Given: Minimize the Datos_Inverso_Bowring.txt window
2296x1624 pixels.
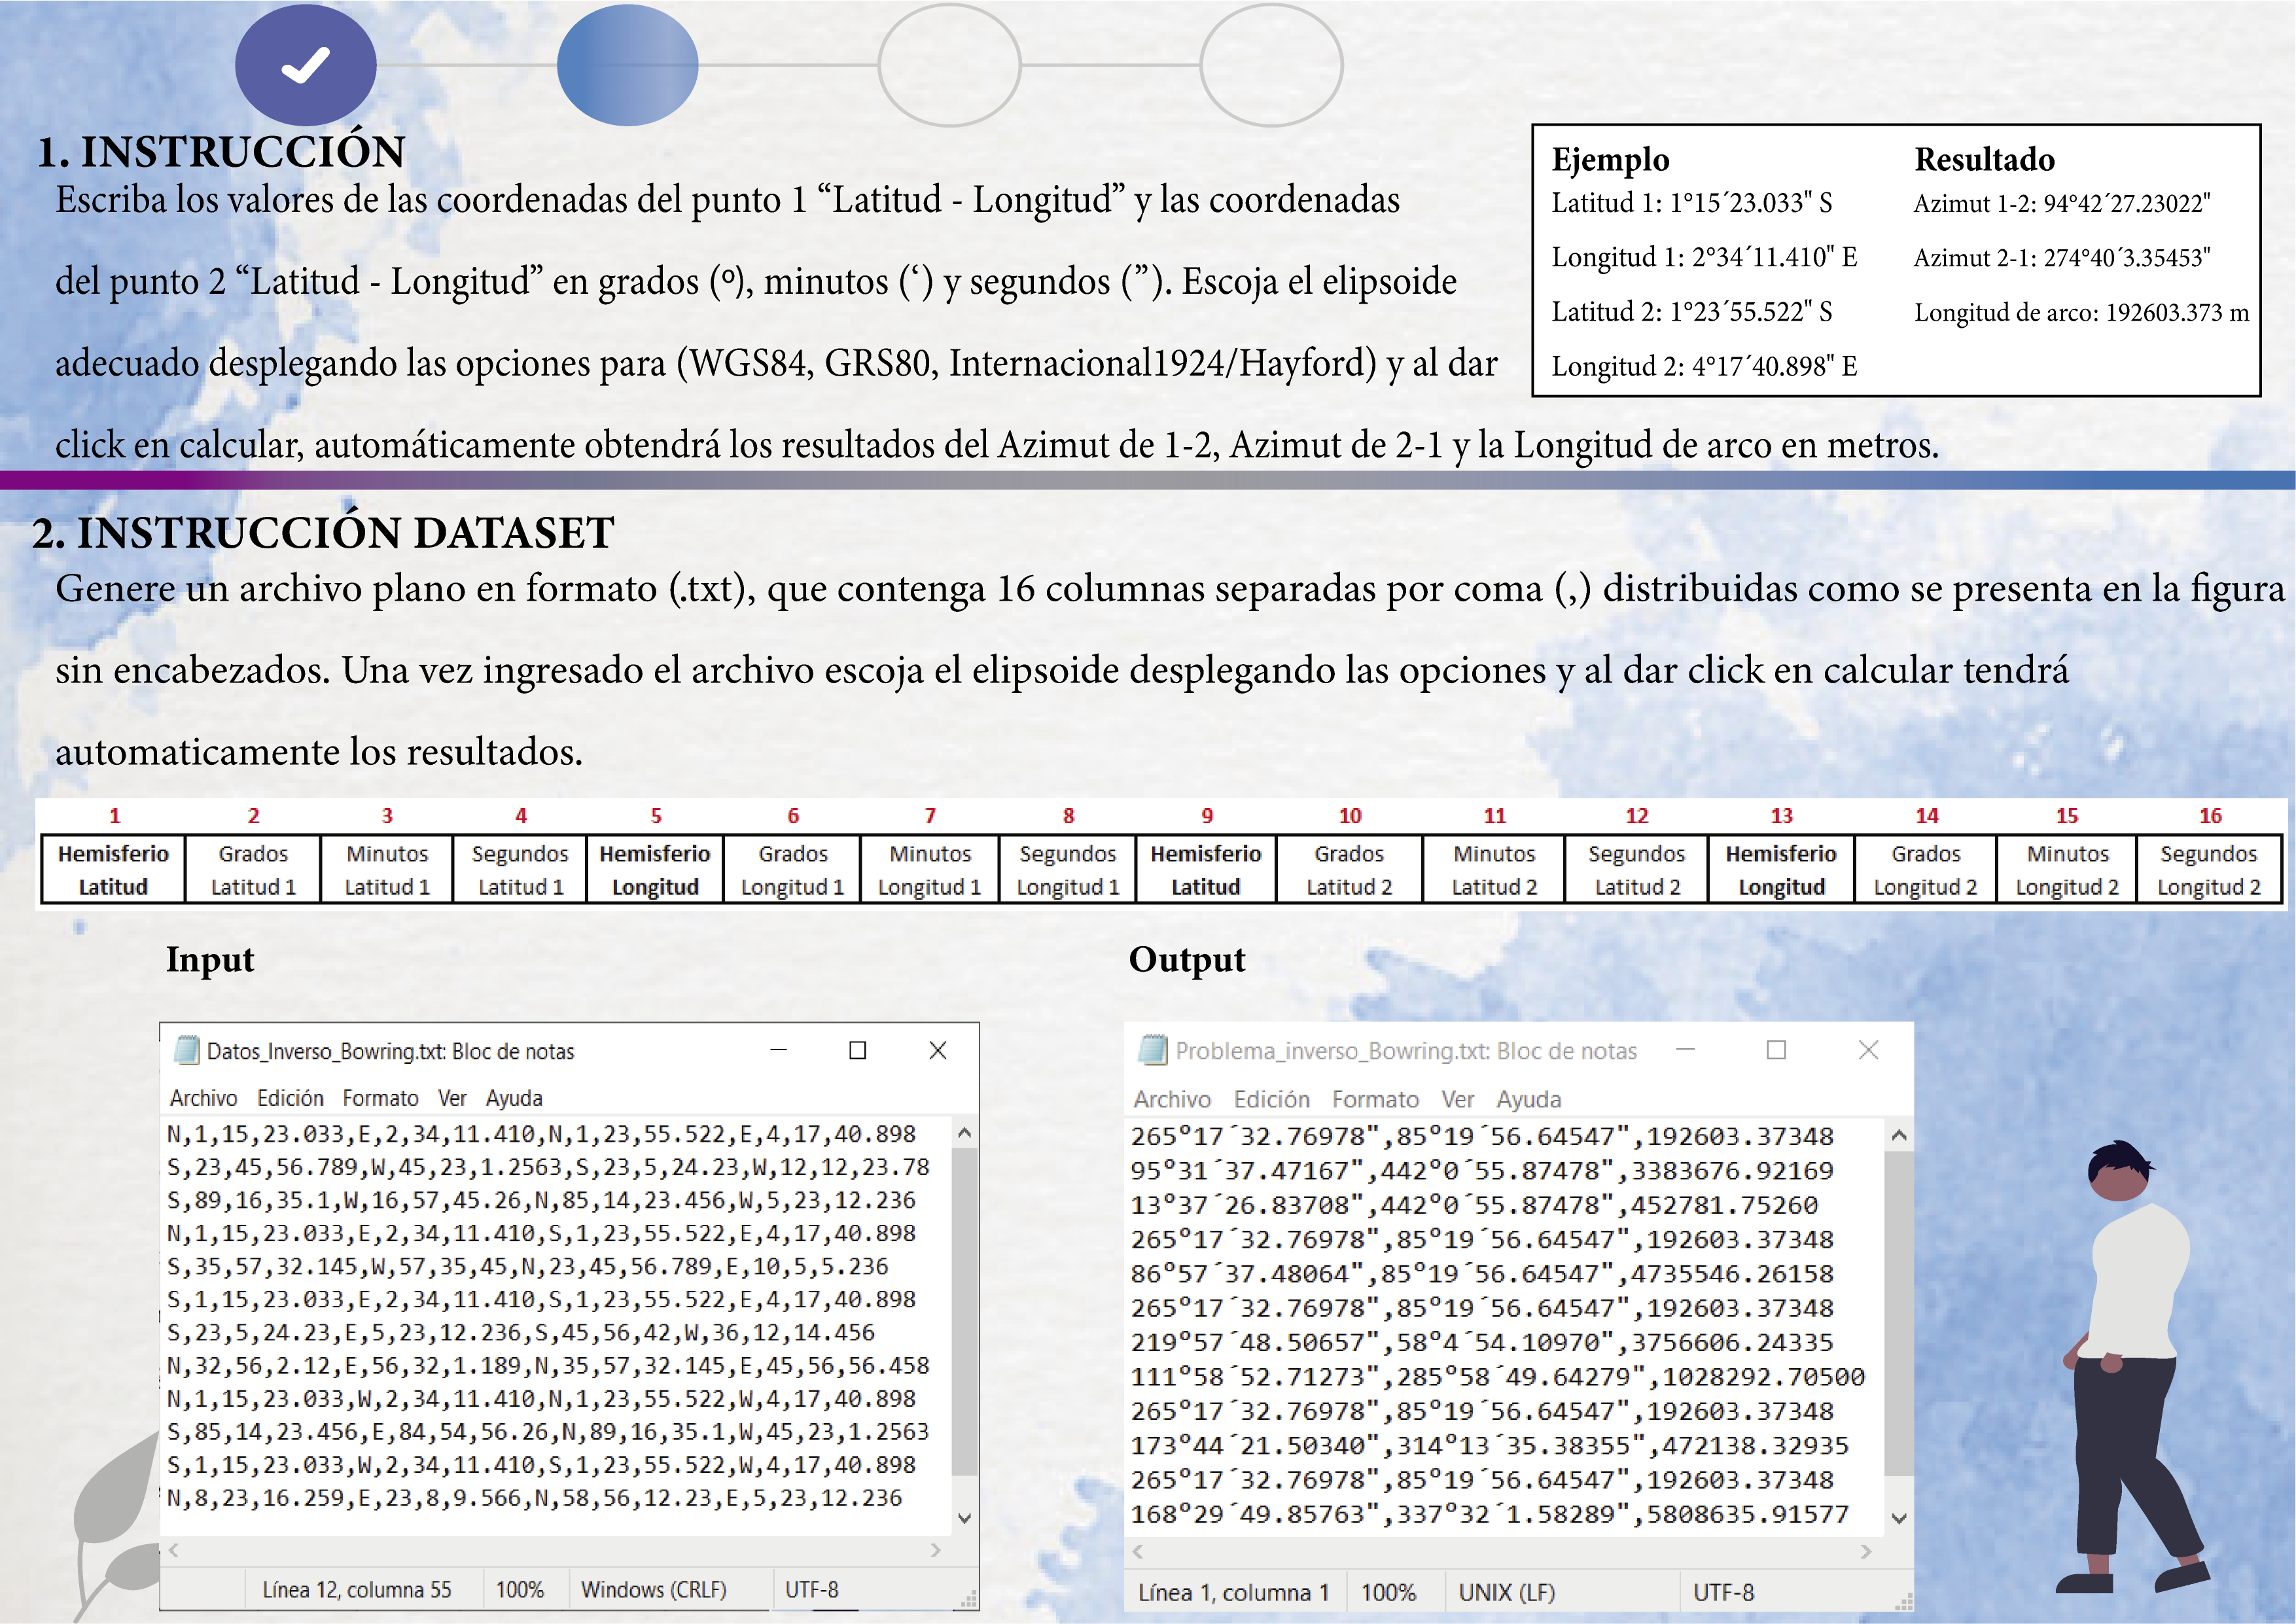Looking at the screenshot, I should click(779, 1050).
